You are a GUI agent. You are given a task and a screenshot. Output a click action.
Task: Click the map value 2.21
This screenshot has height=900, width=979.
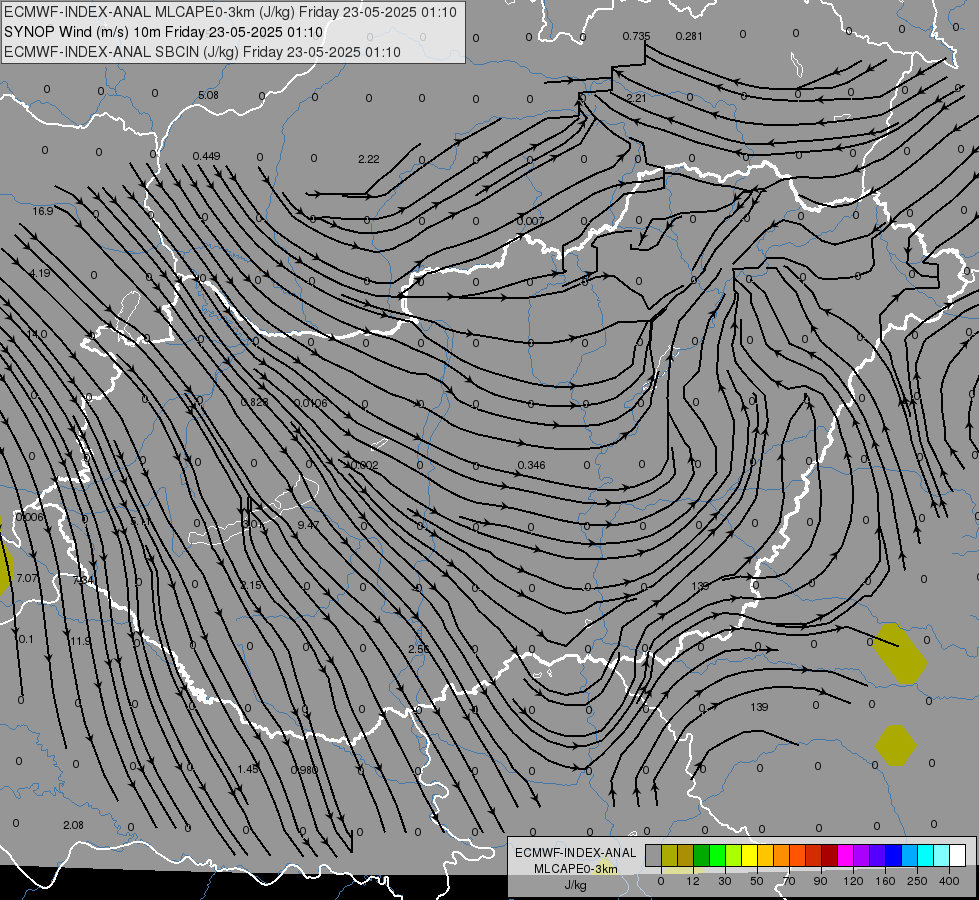click(x=636, y=98)
